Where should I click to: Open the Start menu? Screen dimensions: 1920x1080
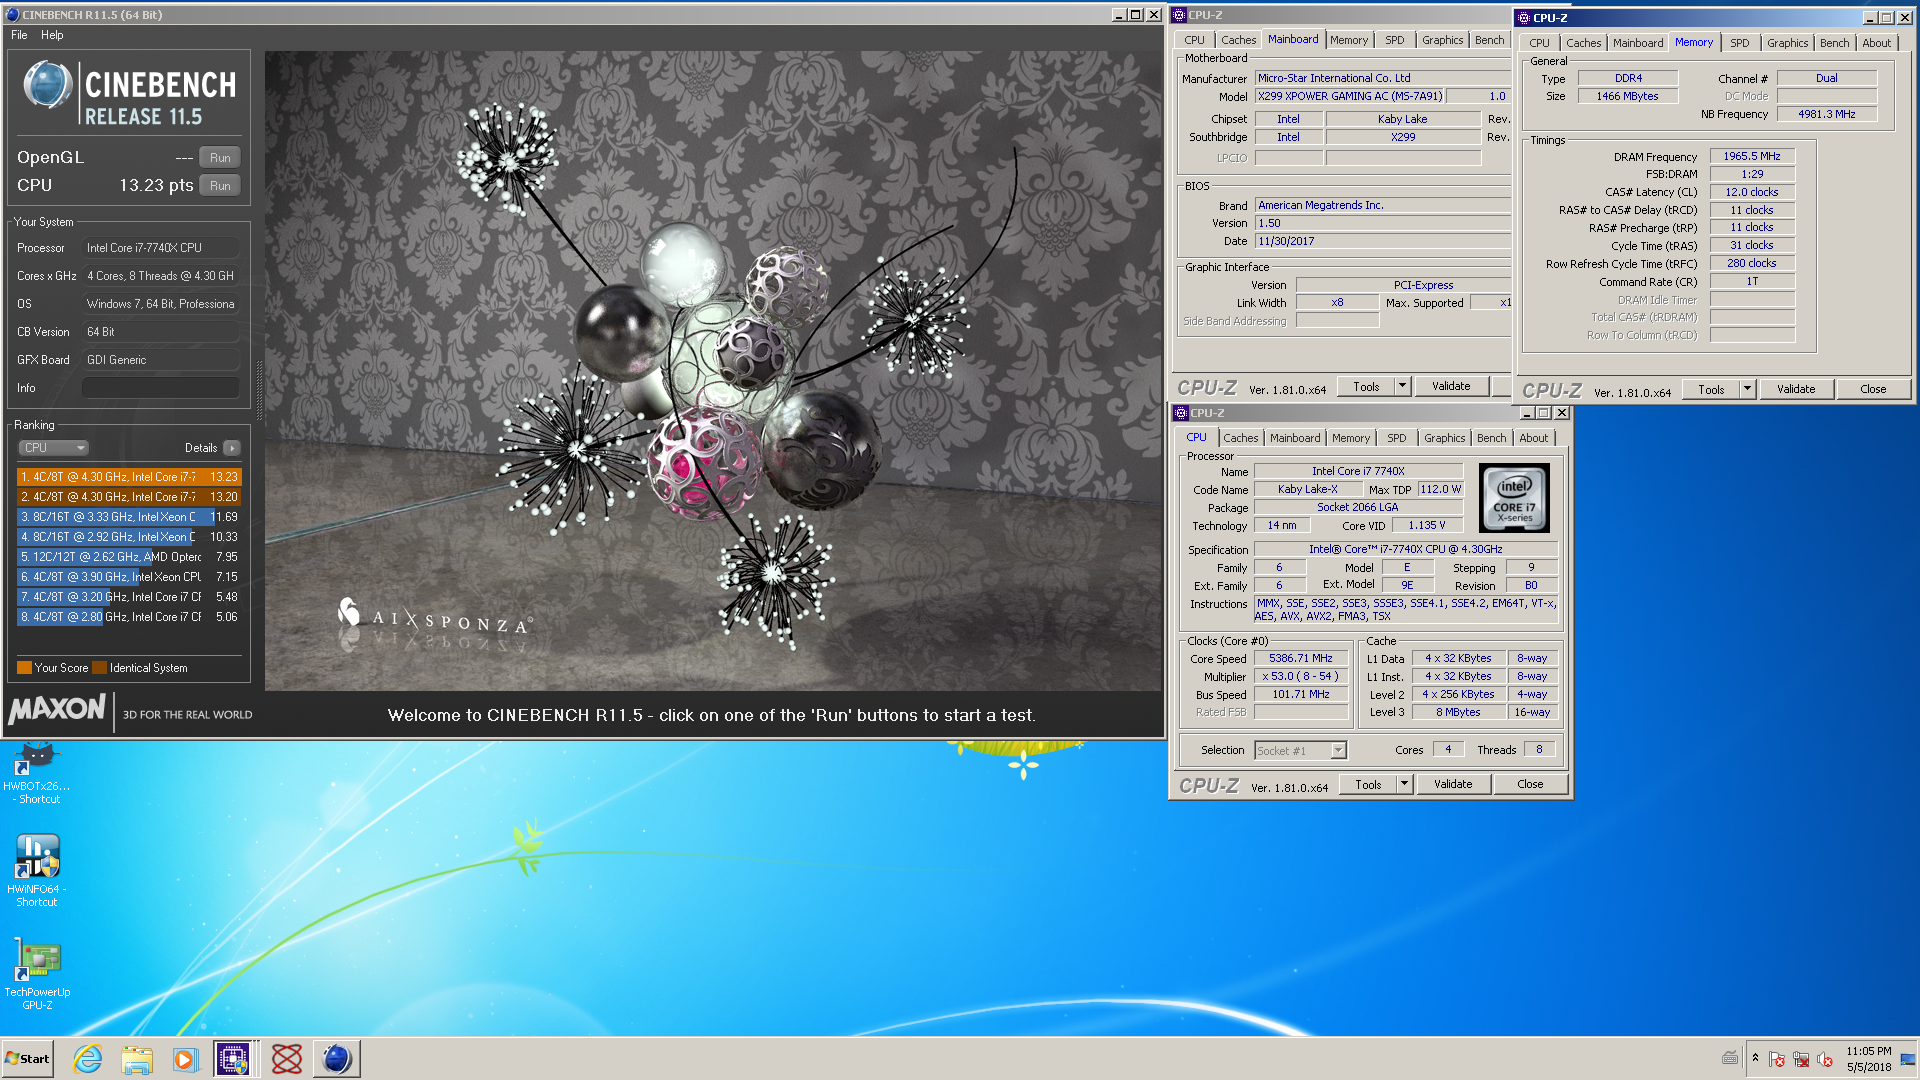tap(27, 1059)
